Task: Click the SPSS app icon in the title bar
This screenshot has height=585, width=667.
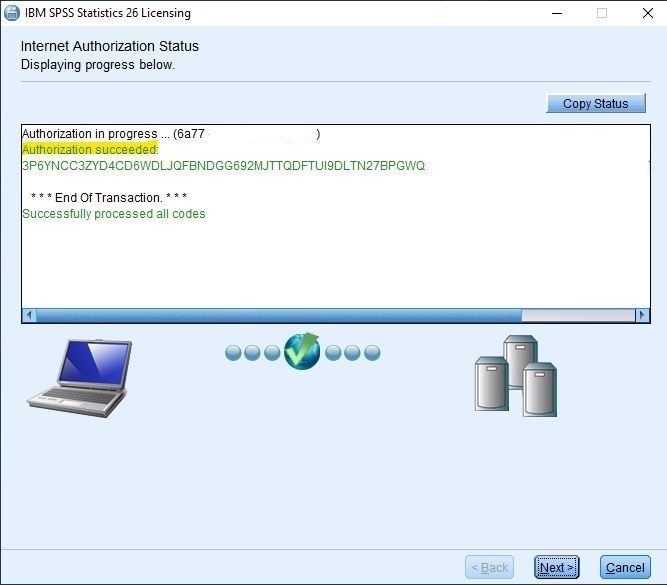Action: (11, 13)
